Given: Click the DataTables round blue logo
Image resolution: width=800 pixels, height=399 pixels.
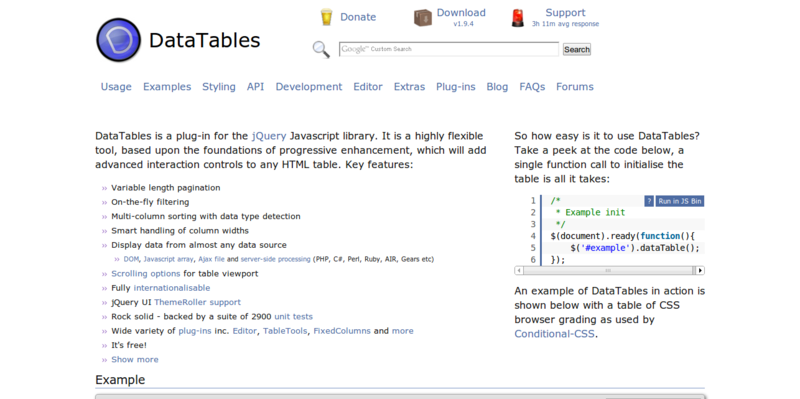Looking at the screenshot, I should pyautogui.click(x=118, y=40).
